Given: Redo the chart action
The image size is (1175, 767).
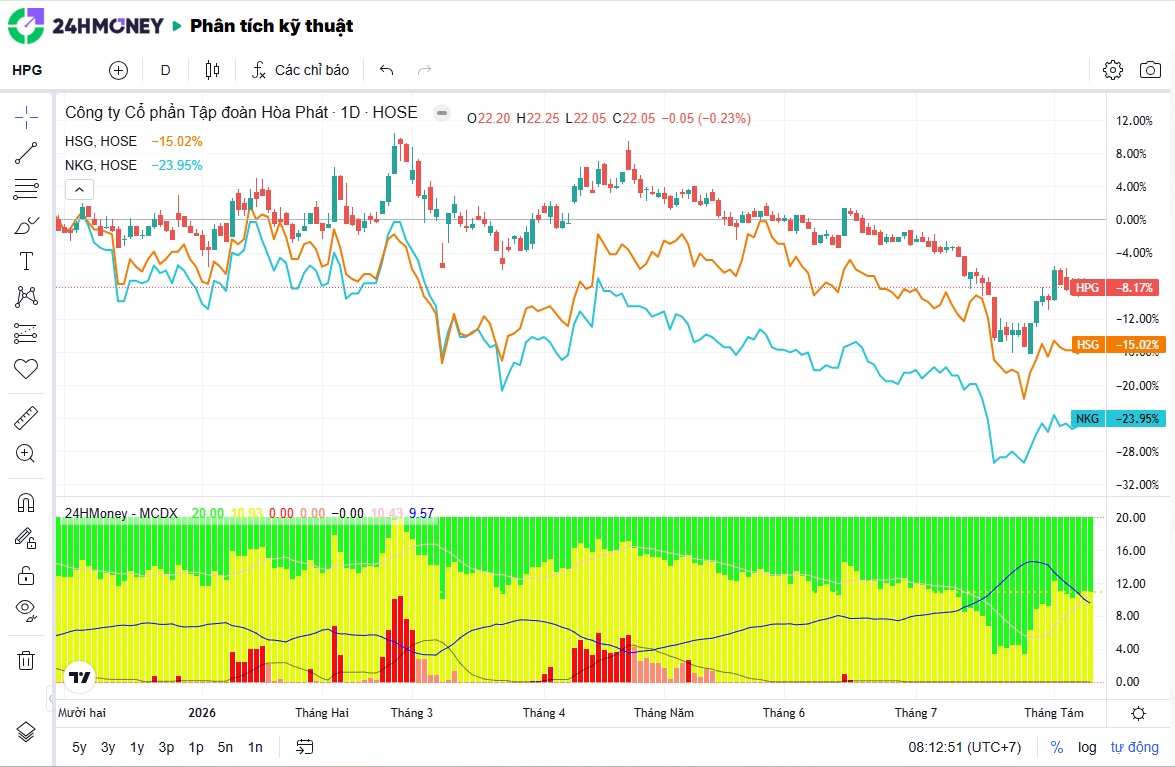Looking at the screenshot, I should tap(424, 70).
